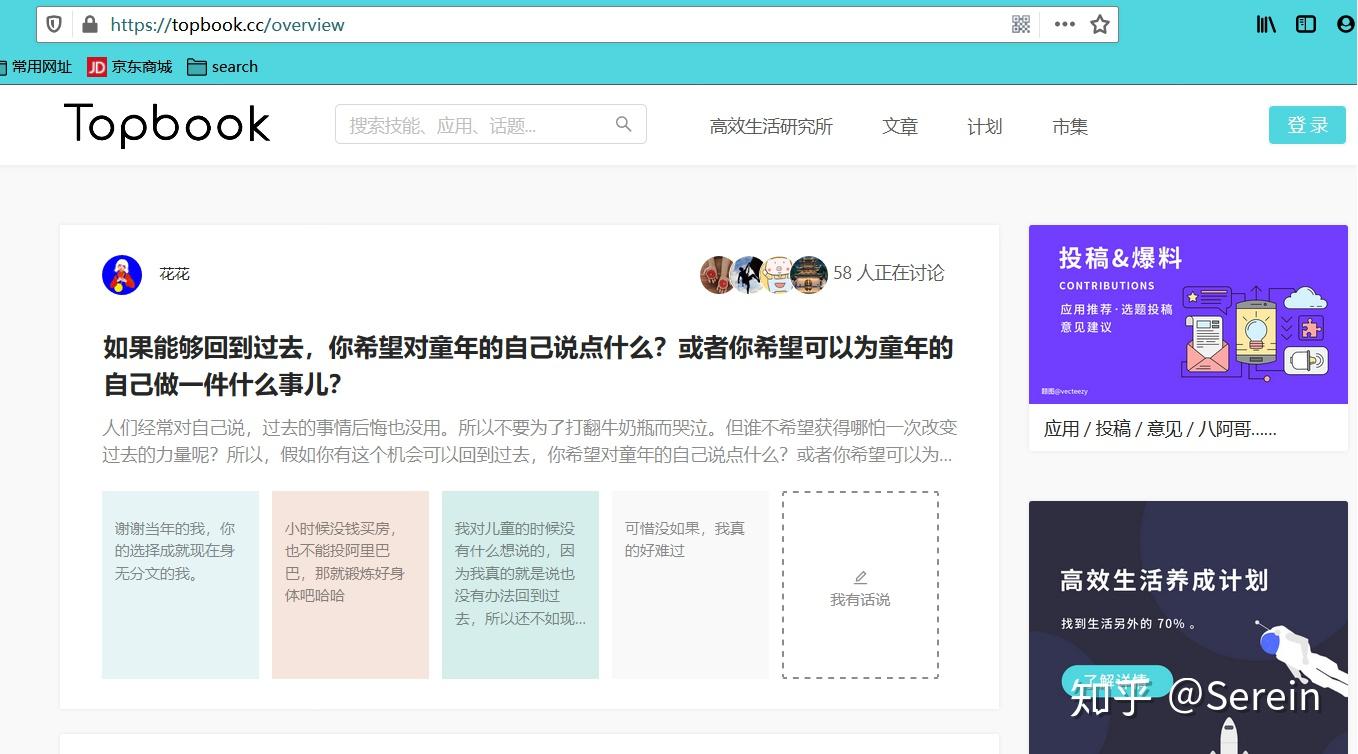This screenshot has height=754, width=1358.
Task: Click the Topbook logo
Action: (x=167, y=125)
